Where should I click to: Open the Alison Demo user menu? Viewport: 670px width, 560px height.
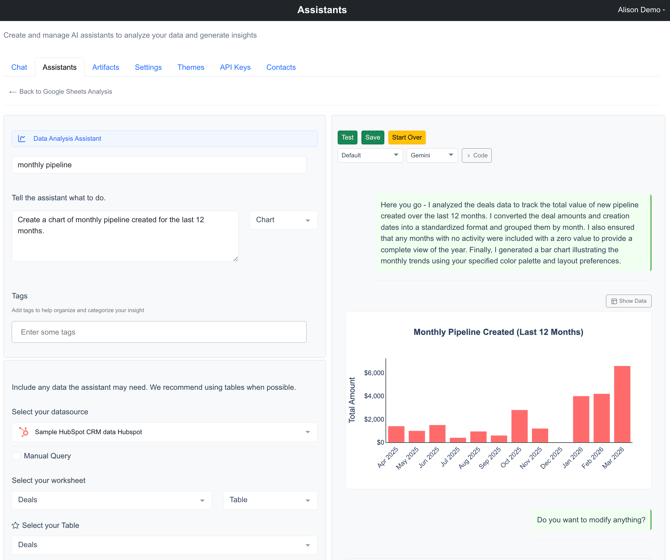click(x=641, y=10)
